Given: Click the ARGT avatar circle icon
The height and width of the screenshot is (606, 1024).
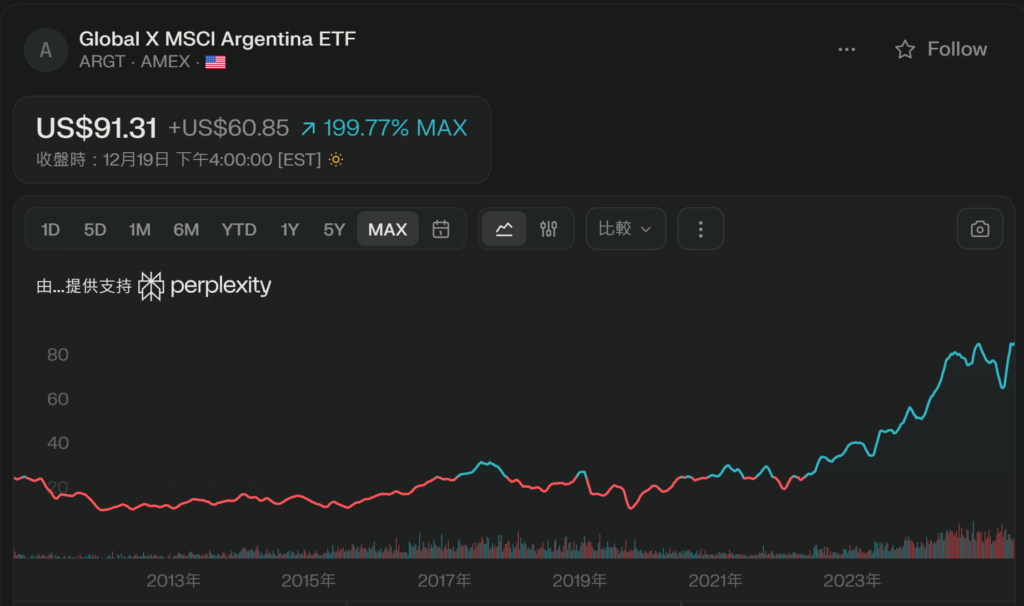Looking at the screenshot, I should (x=46, y=49).
